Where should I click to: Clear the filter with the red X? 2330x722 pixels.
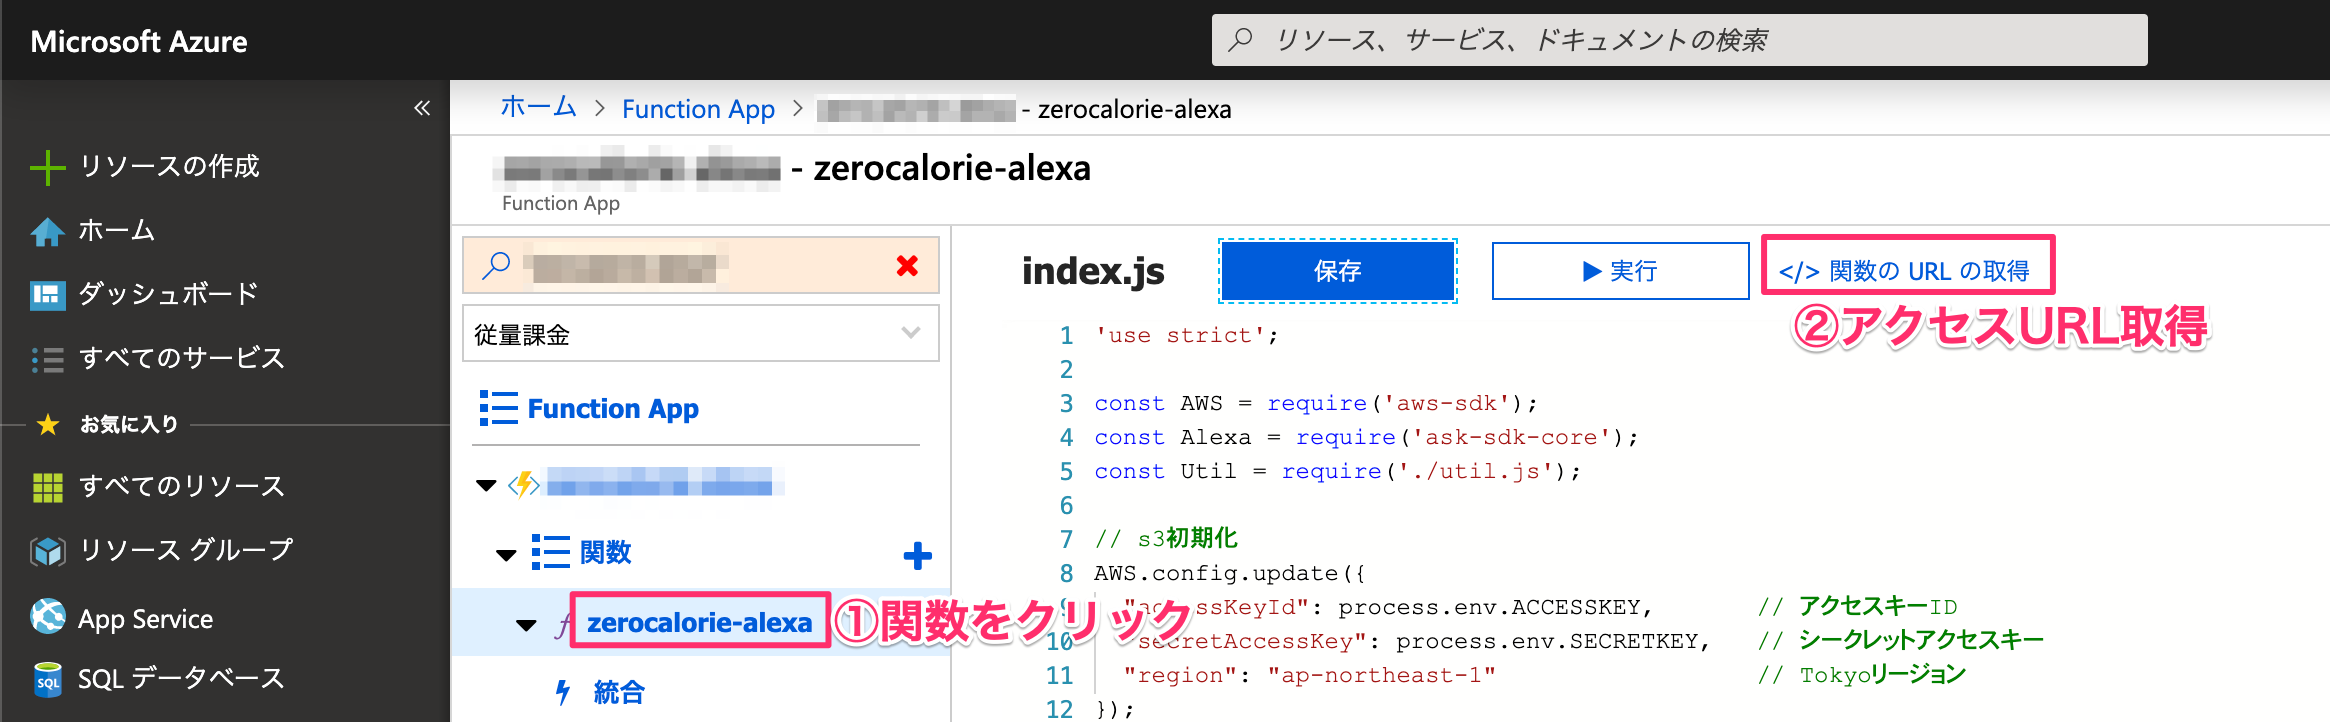907,265
